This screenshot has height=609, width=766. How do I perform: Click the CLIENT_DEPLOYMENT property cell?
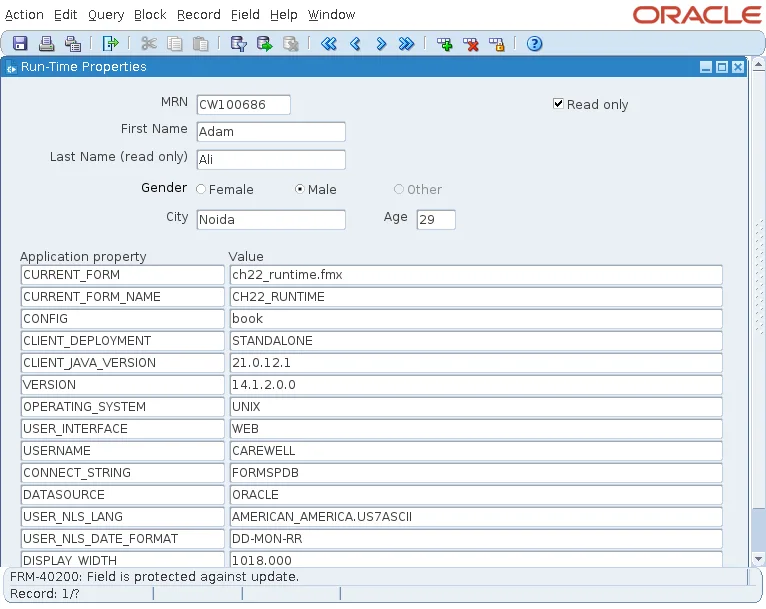tap(123, 341)
